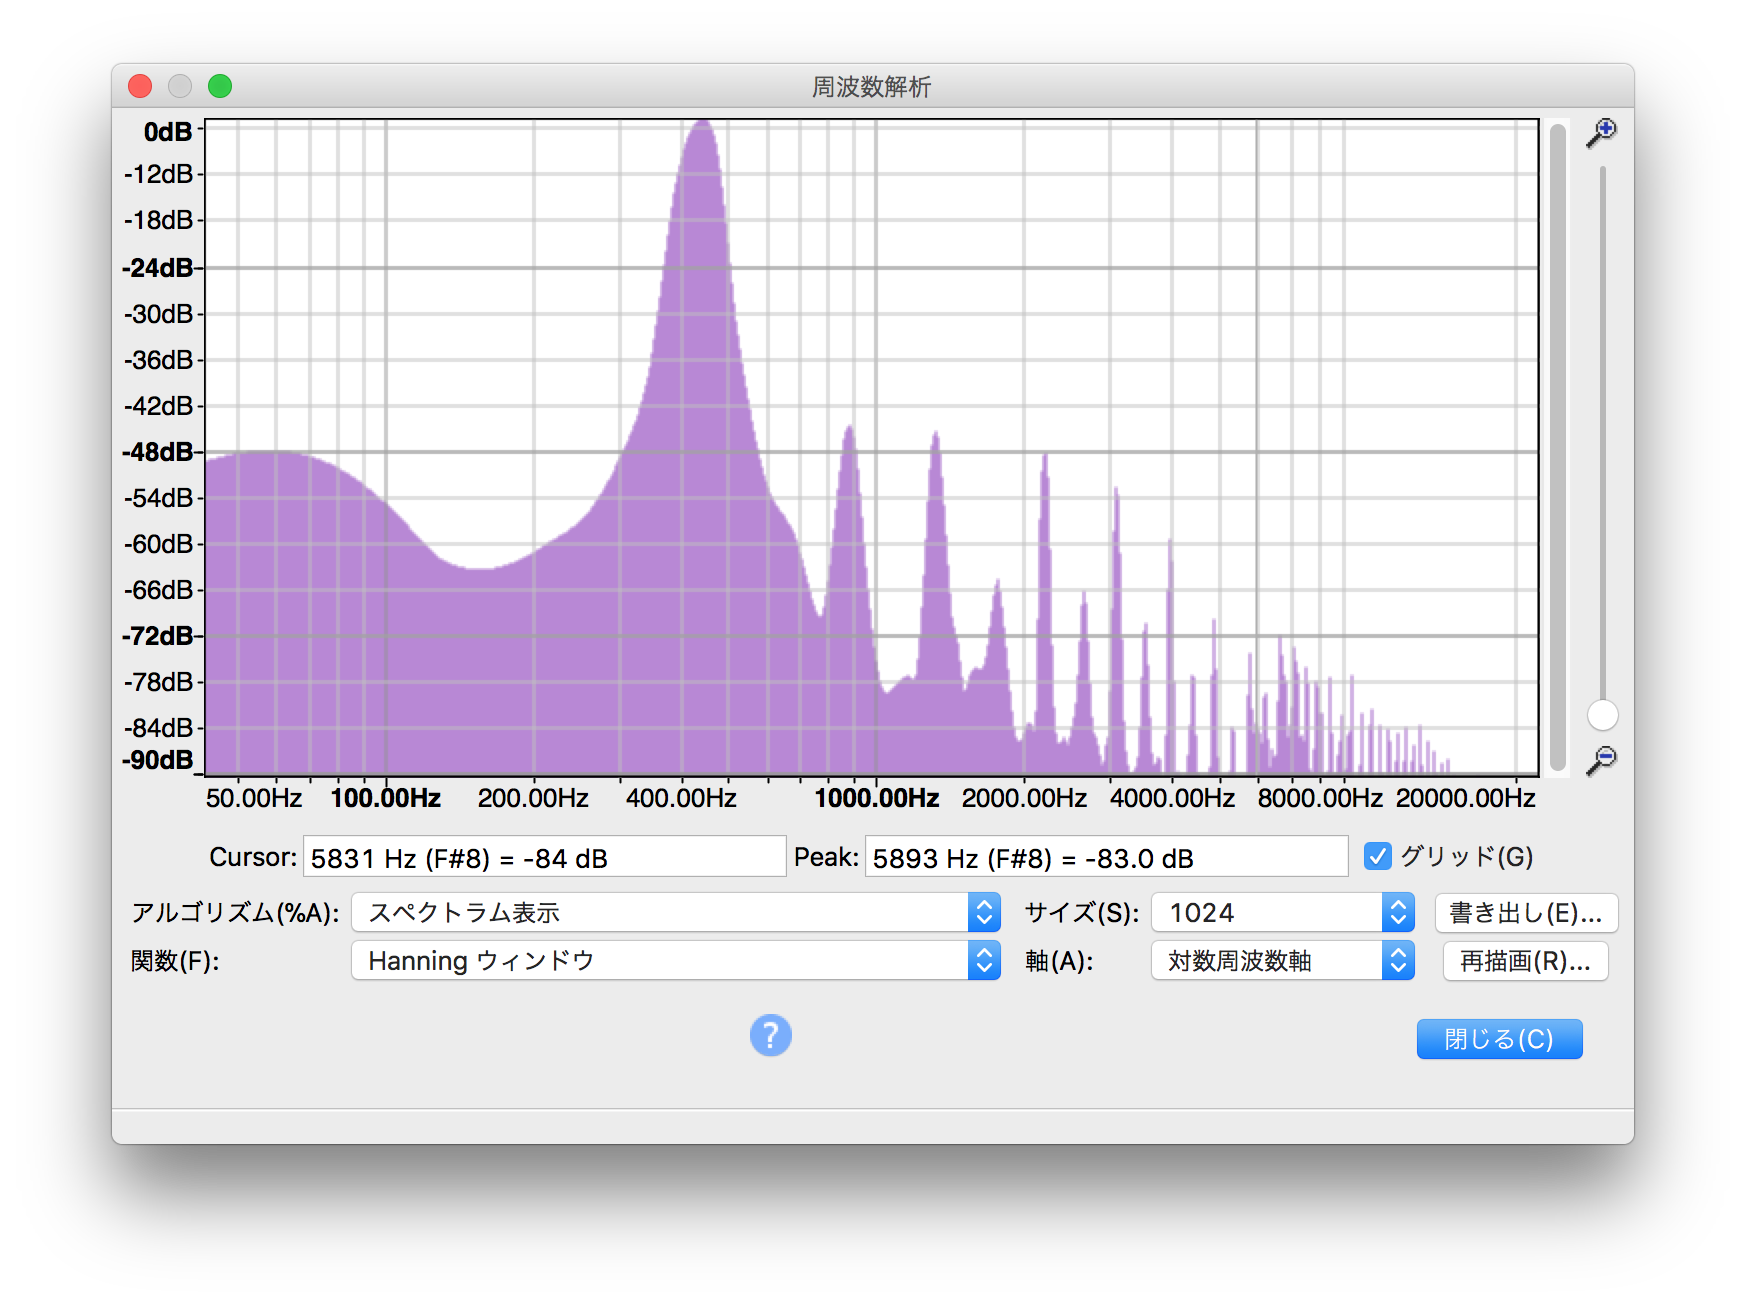Click the 50.00Hz frequency axis label
Viewport: 1746px width, 1304px height.
coord(254,798)
